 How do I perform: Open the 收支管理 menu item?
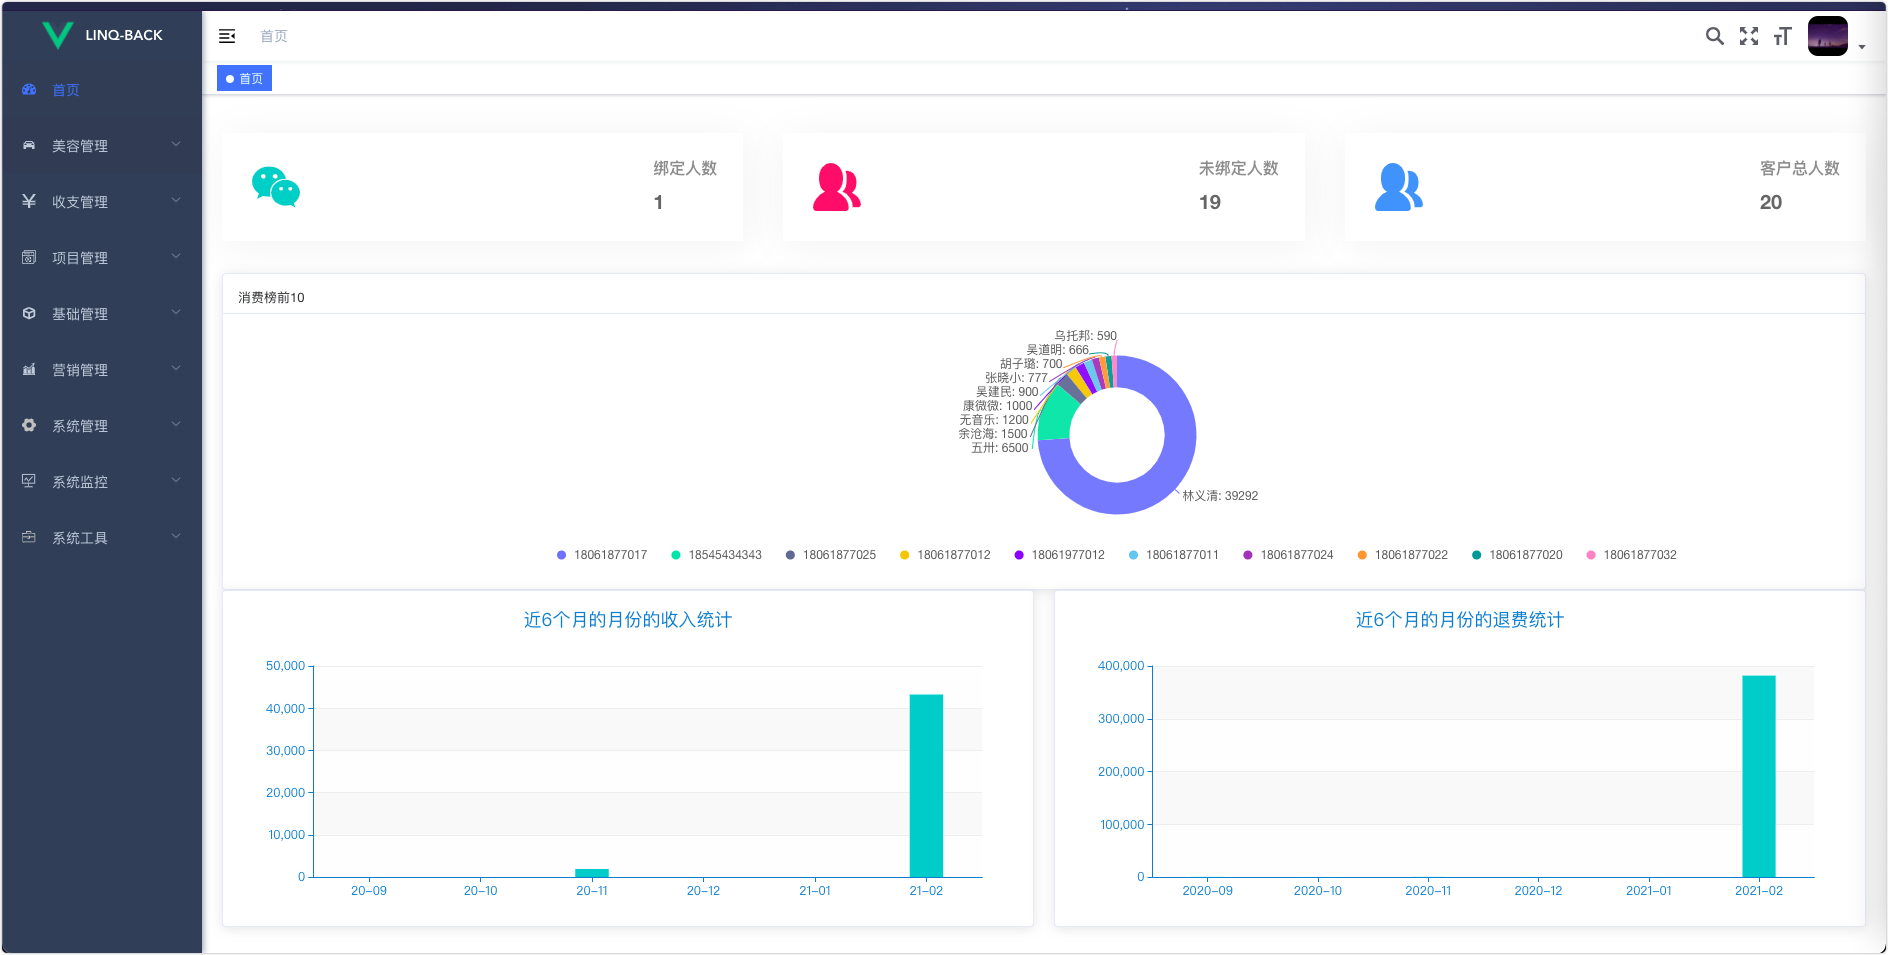pos(102,202)
